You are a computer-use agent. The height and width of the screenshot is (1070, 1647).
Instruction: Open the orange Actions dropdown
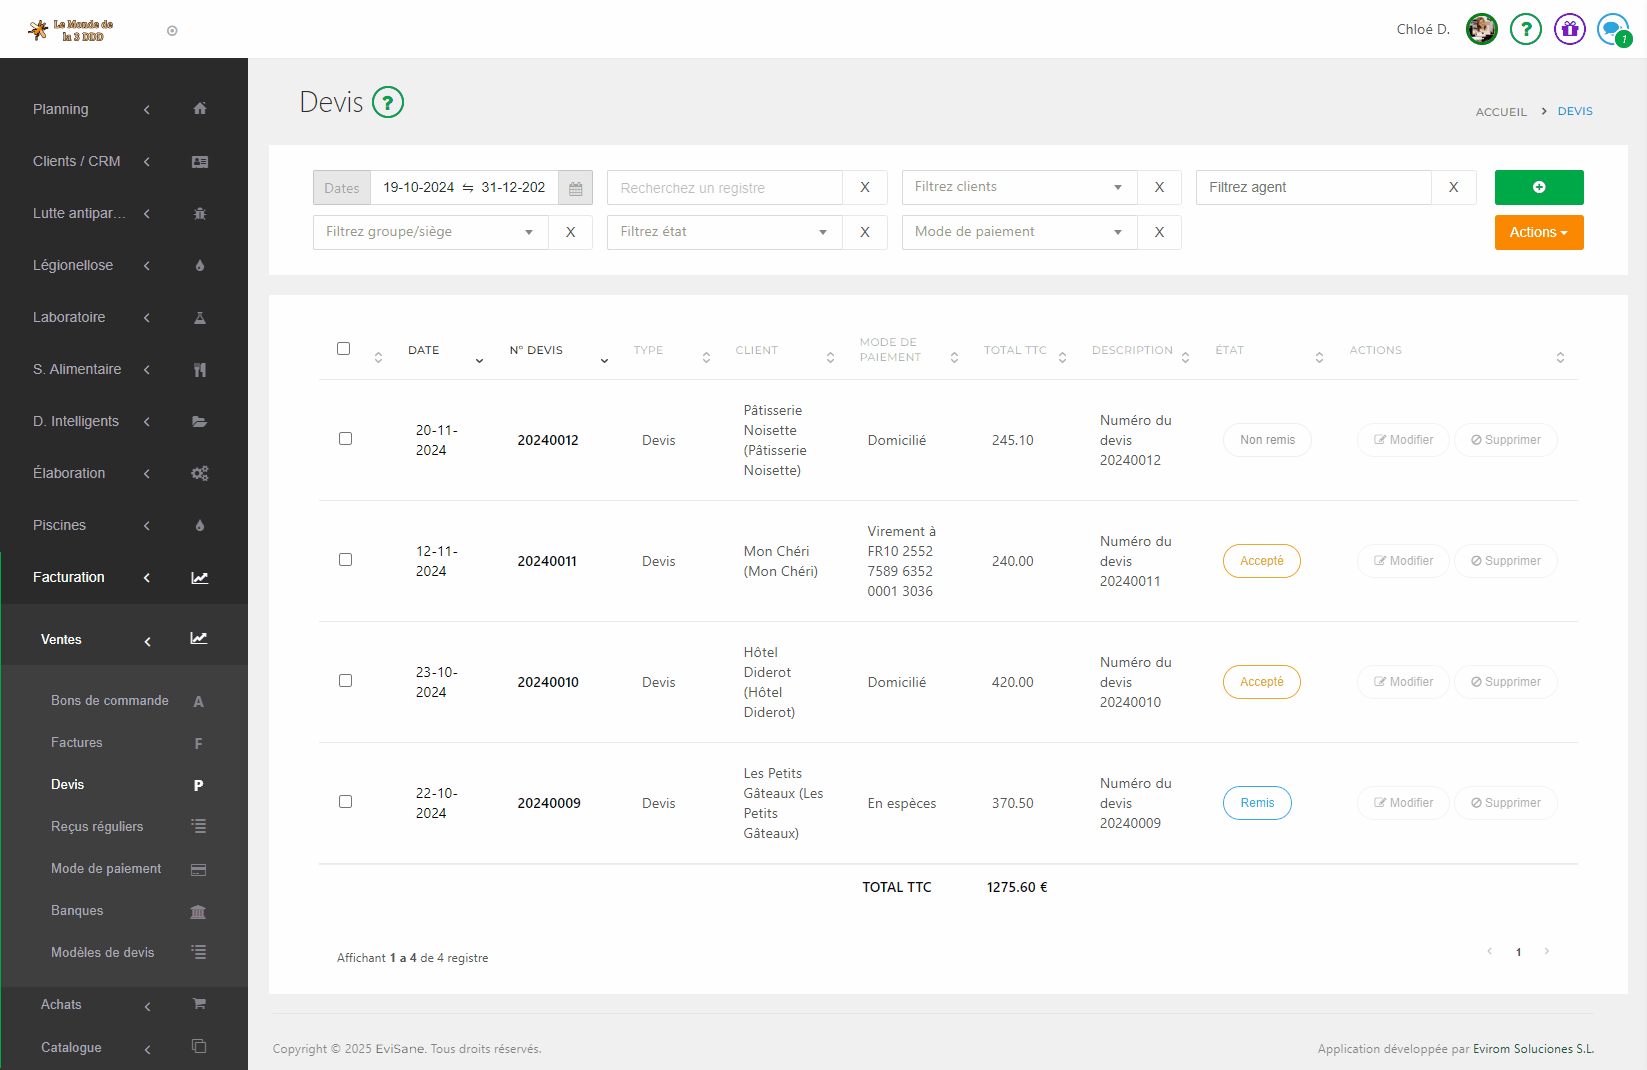point(1539,232)
